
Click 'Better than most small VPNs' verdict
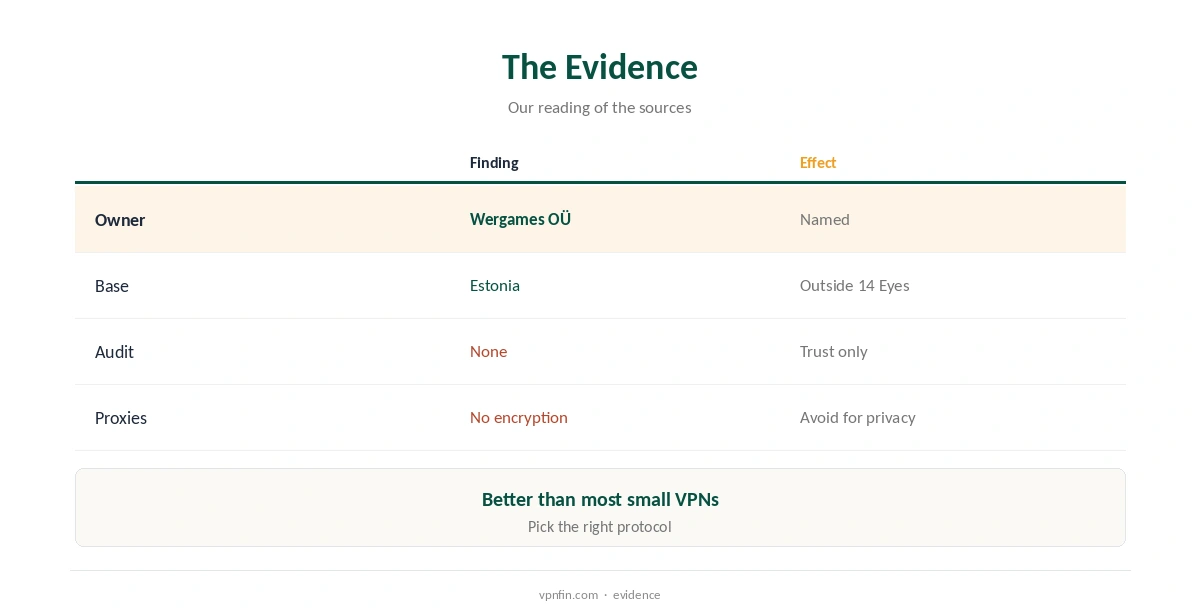(600, 499)
